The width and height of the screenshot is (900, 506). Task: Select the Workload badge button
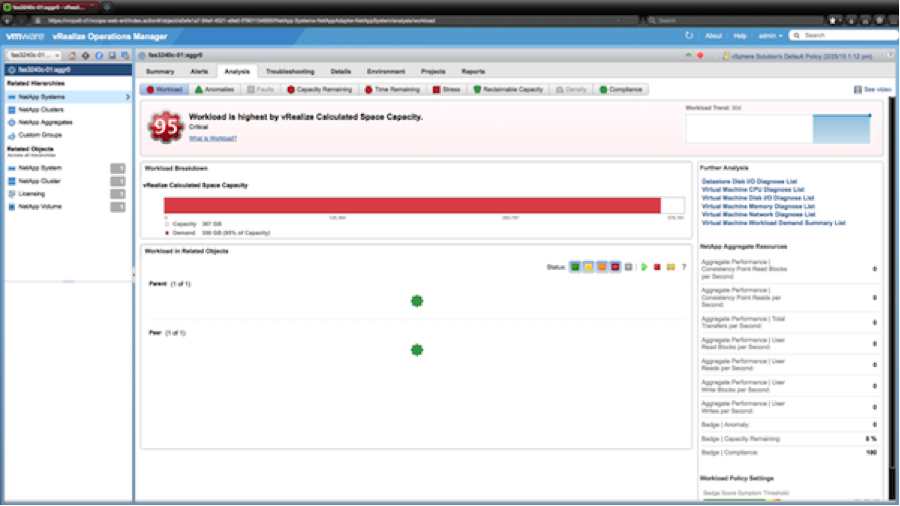point(165,89)
